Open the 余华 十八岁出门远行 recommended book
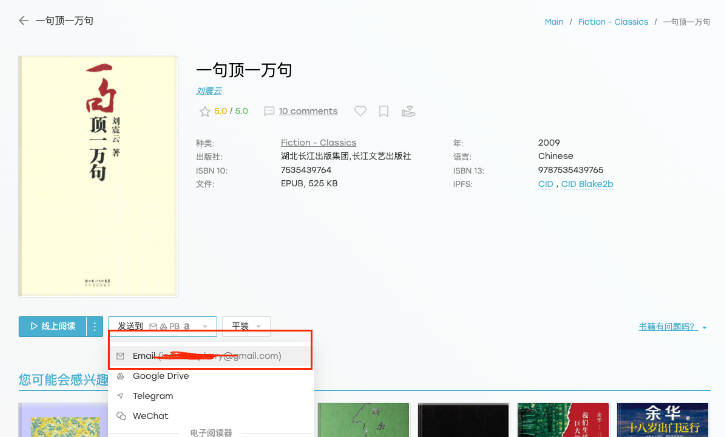 (662, 420)
